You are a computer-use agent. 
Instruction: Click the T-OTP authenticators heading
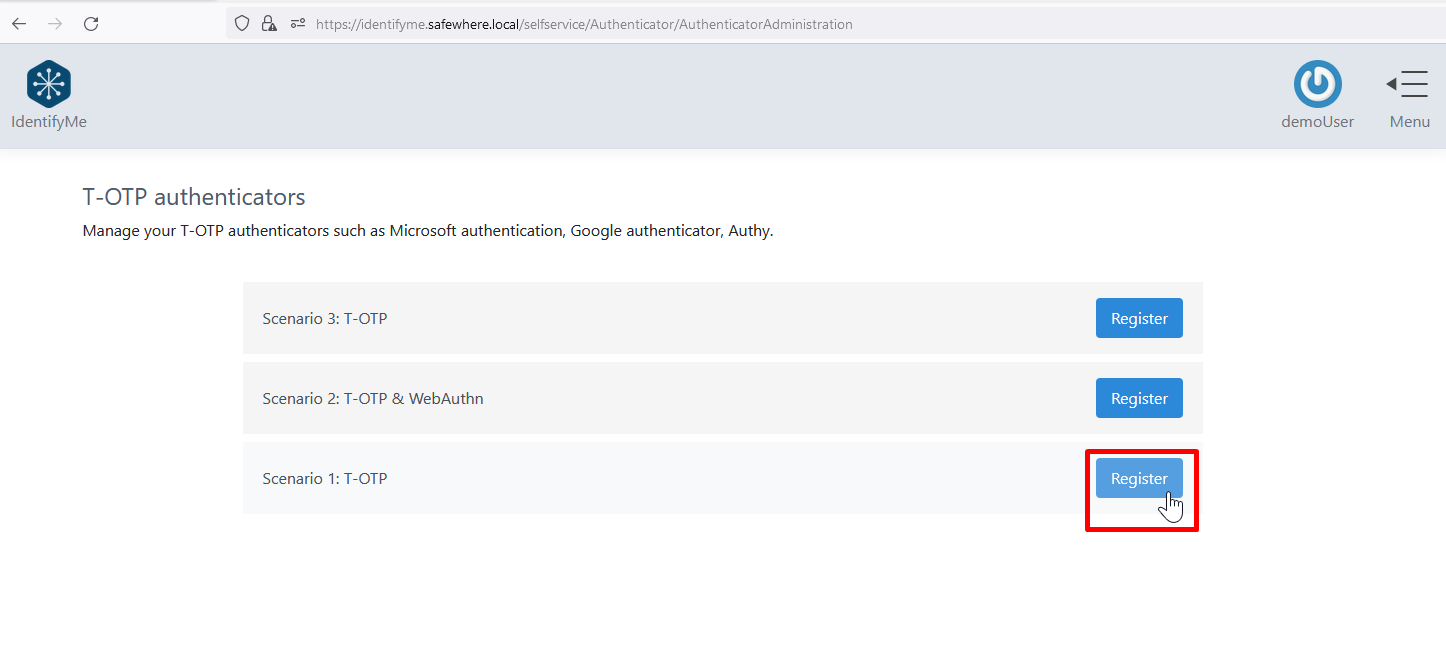point(194,197)
